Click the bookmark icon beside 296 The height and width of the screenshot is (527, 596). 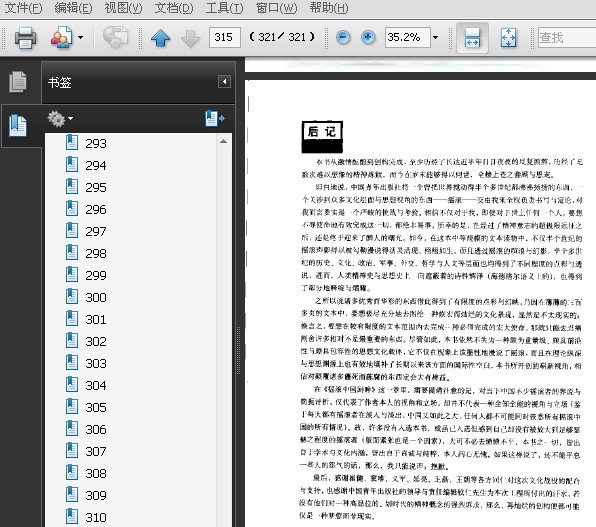72,209
